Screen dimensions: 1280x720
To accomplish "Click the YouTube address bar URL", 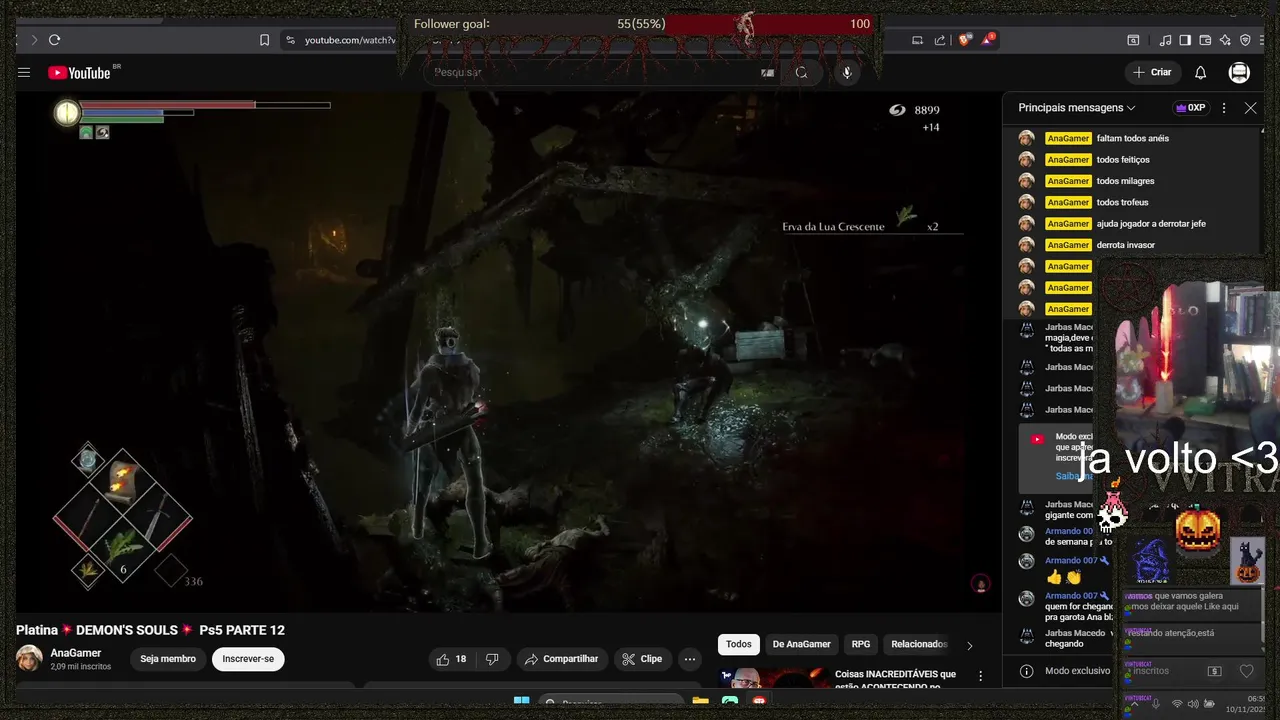I will click(350, 40).
